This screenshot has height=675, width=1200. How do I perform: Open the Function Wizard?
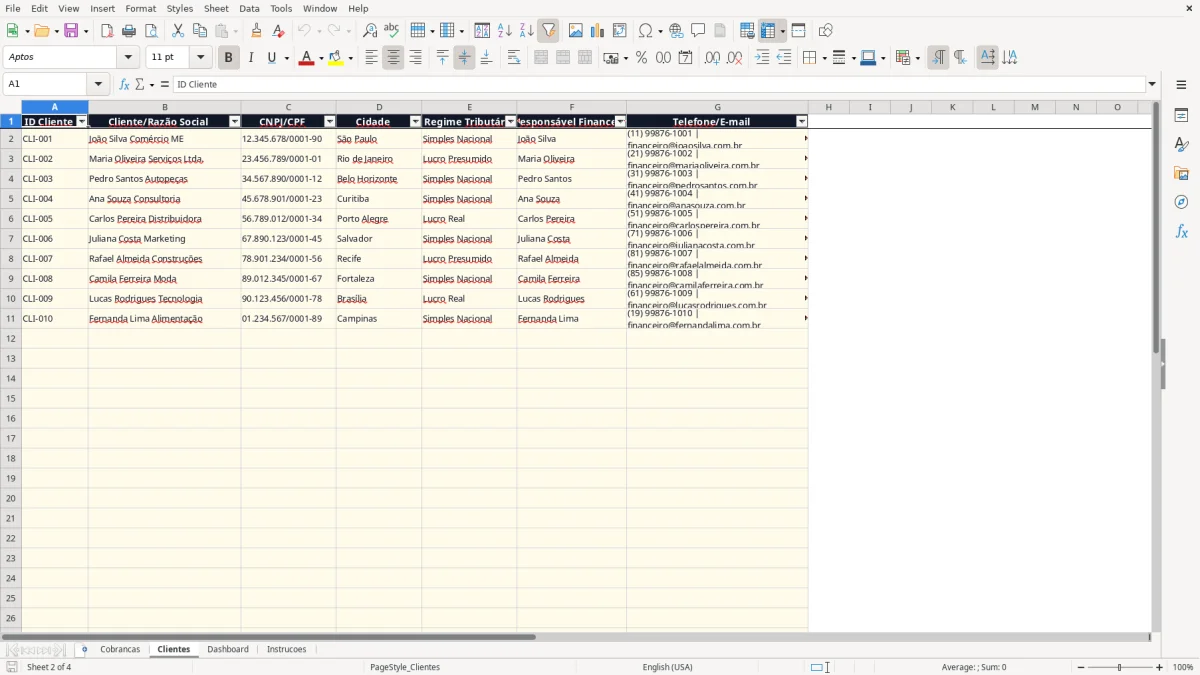124,84
